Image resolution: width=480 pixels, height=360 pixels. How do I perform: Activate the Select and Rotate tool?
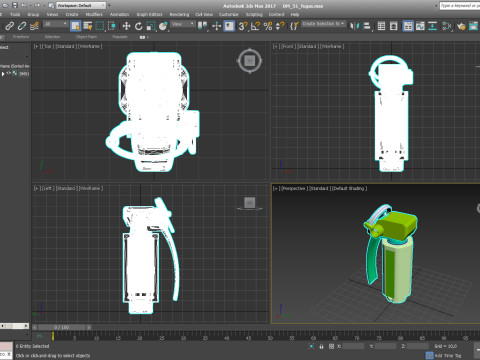[x=138, y=26]
